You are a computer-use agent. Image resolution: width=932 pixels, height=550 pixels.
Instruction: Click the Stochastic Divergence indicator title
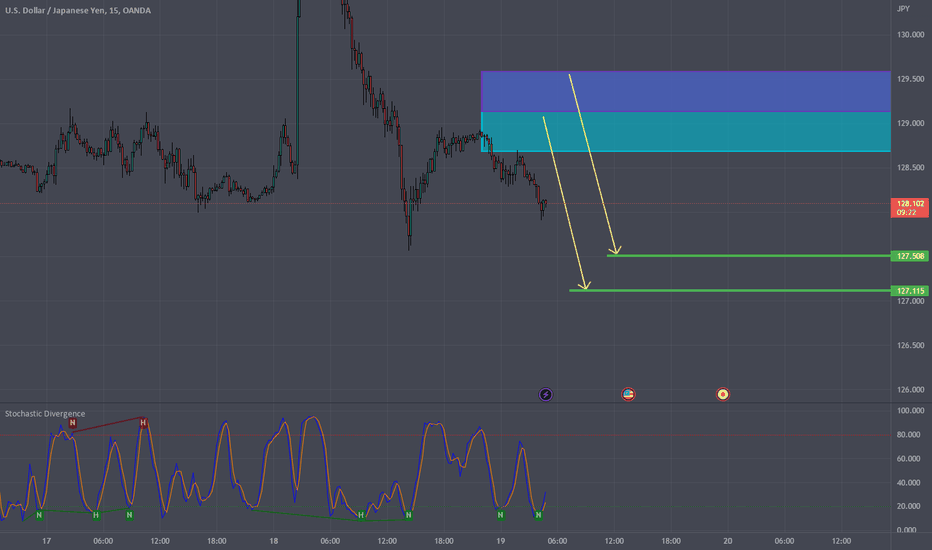pyautogui.click(x=45, y=413)
